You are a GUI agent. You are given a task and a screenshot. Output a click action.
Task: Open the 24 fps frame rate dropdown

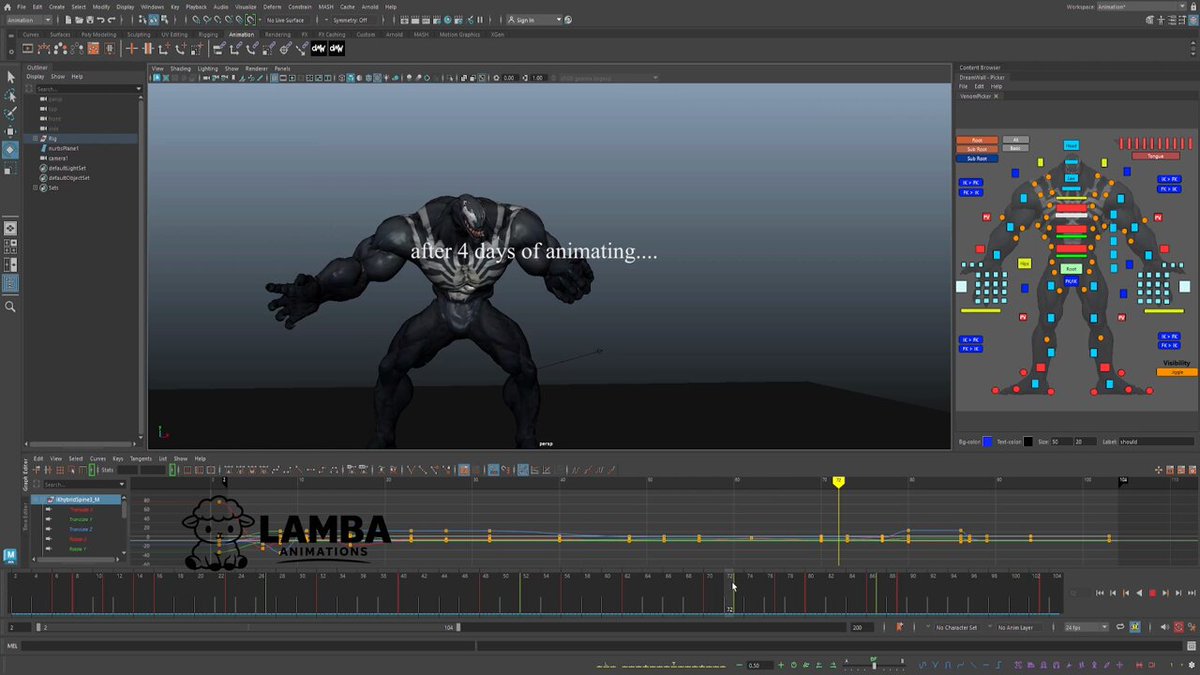click(x=1085, y=627)
